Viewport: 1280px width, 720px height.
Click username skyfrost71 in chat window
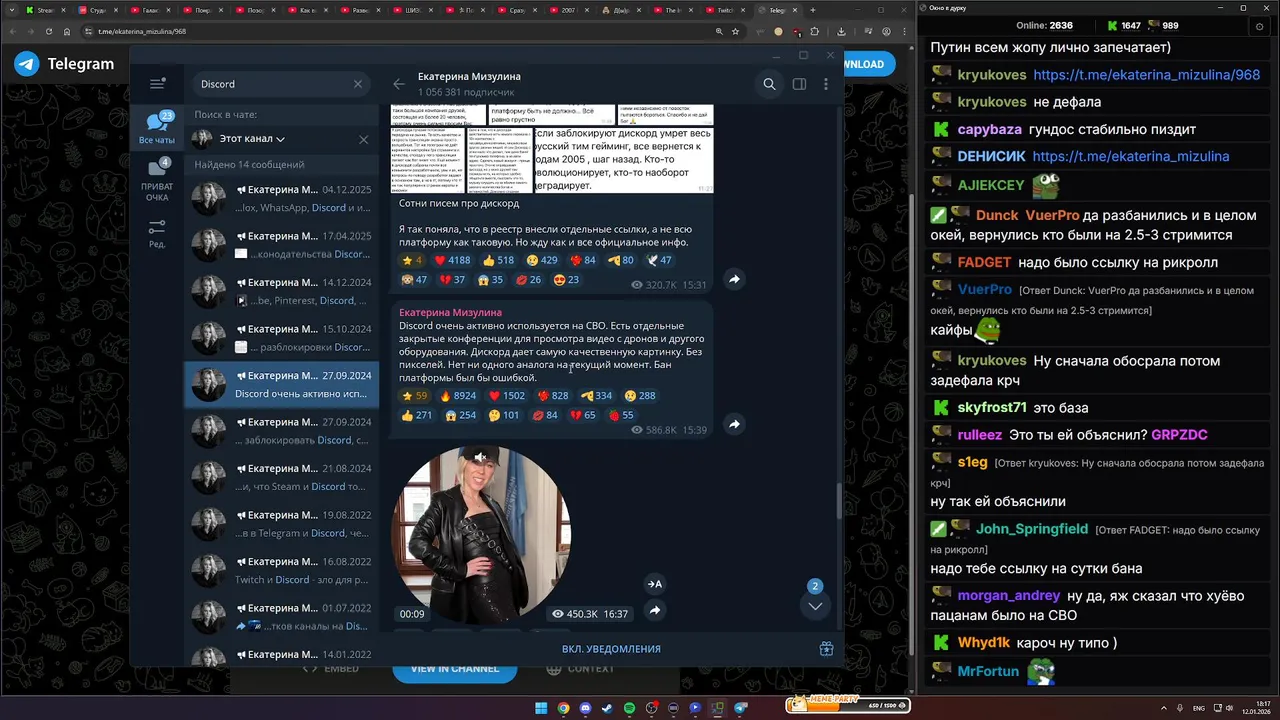click(x=992, y=408)
